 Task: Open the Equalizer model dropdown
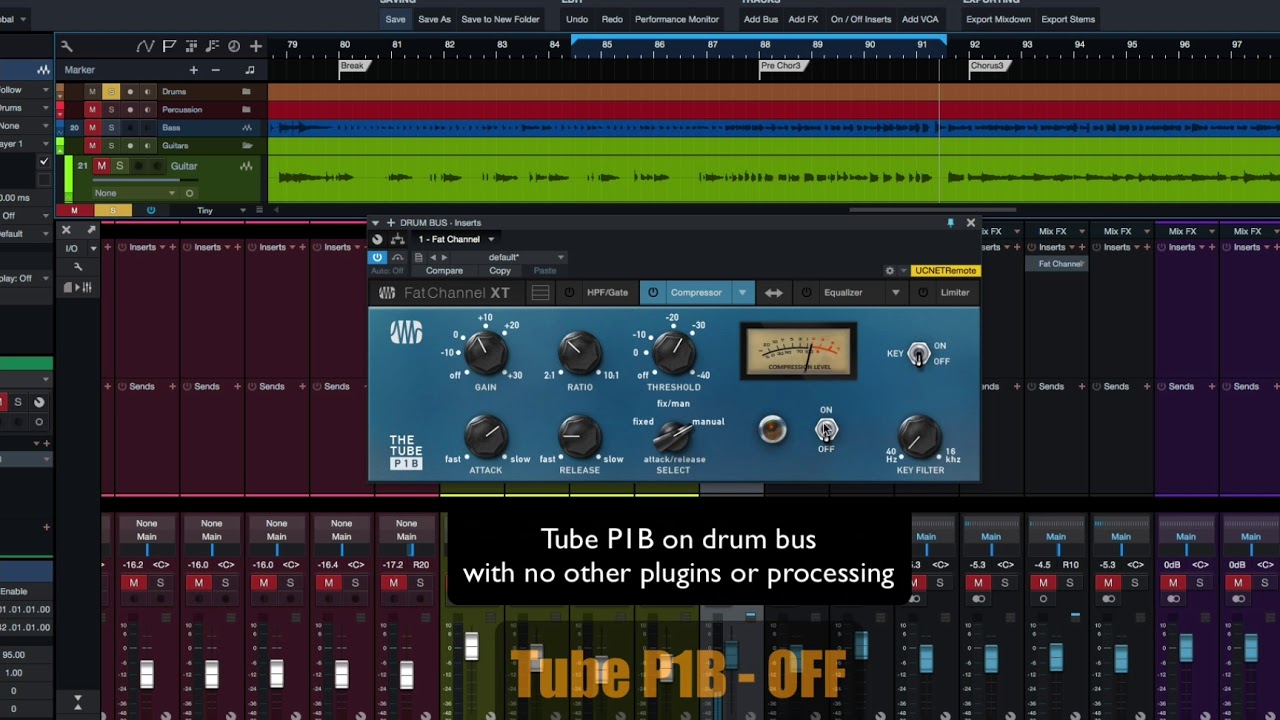895,293
